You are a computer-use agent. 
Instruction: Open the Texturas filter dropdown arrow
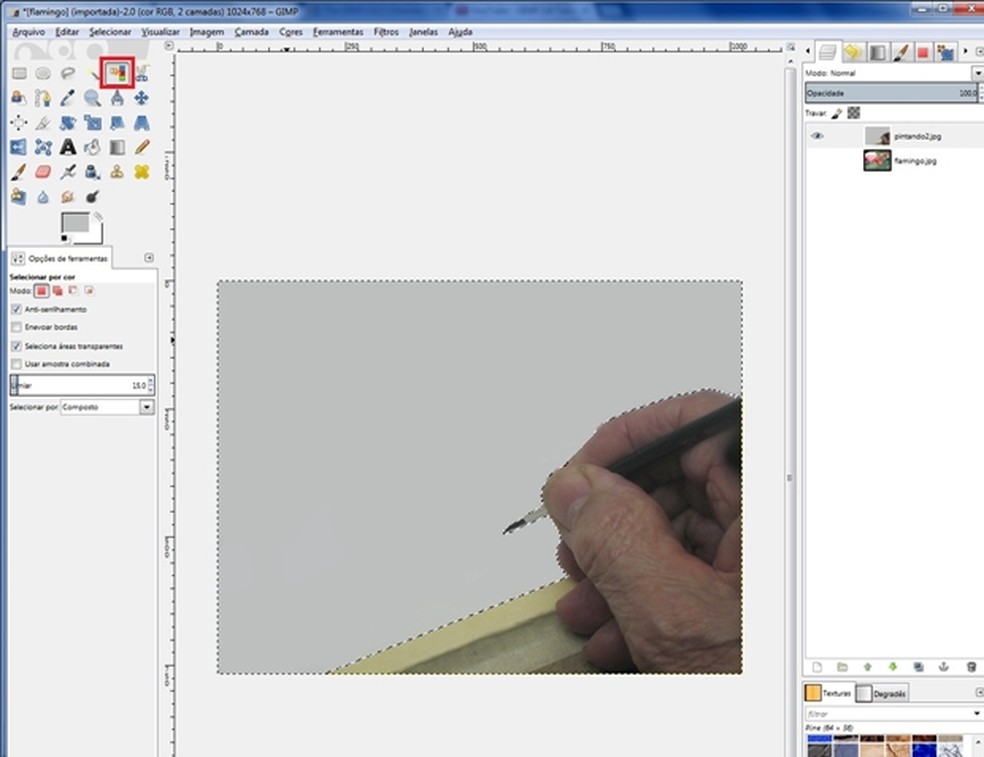(x=976, y=714)
